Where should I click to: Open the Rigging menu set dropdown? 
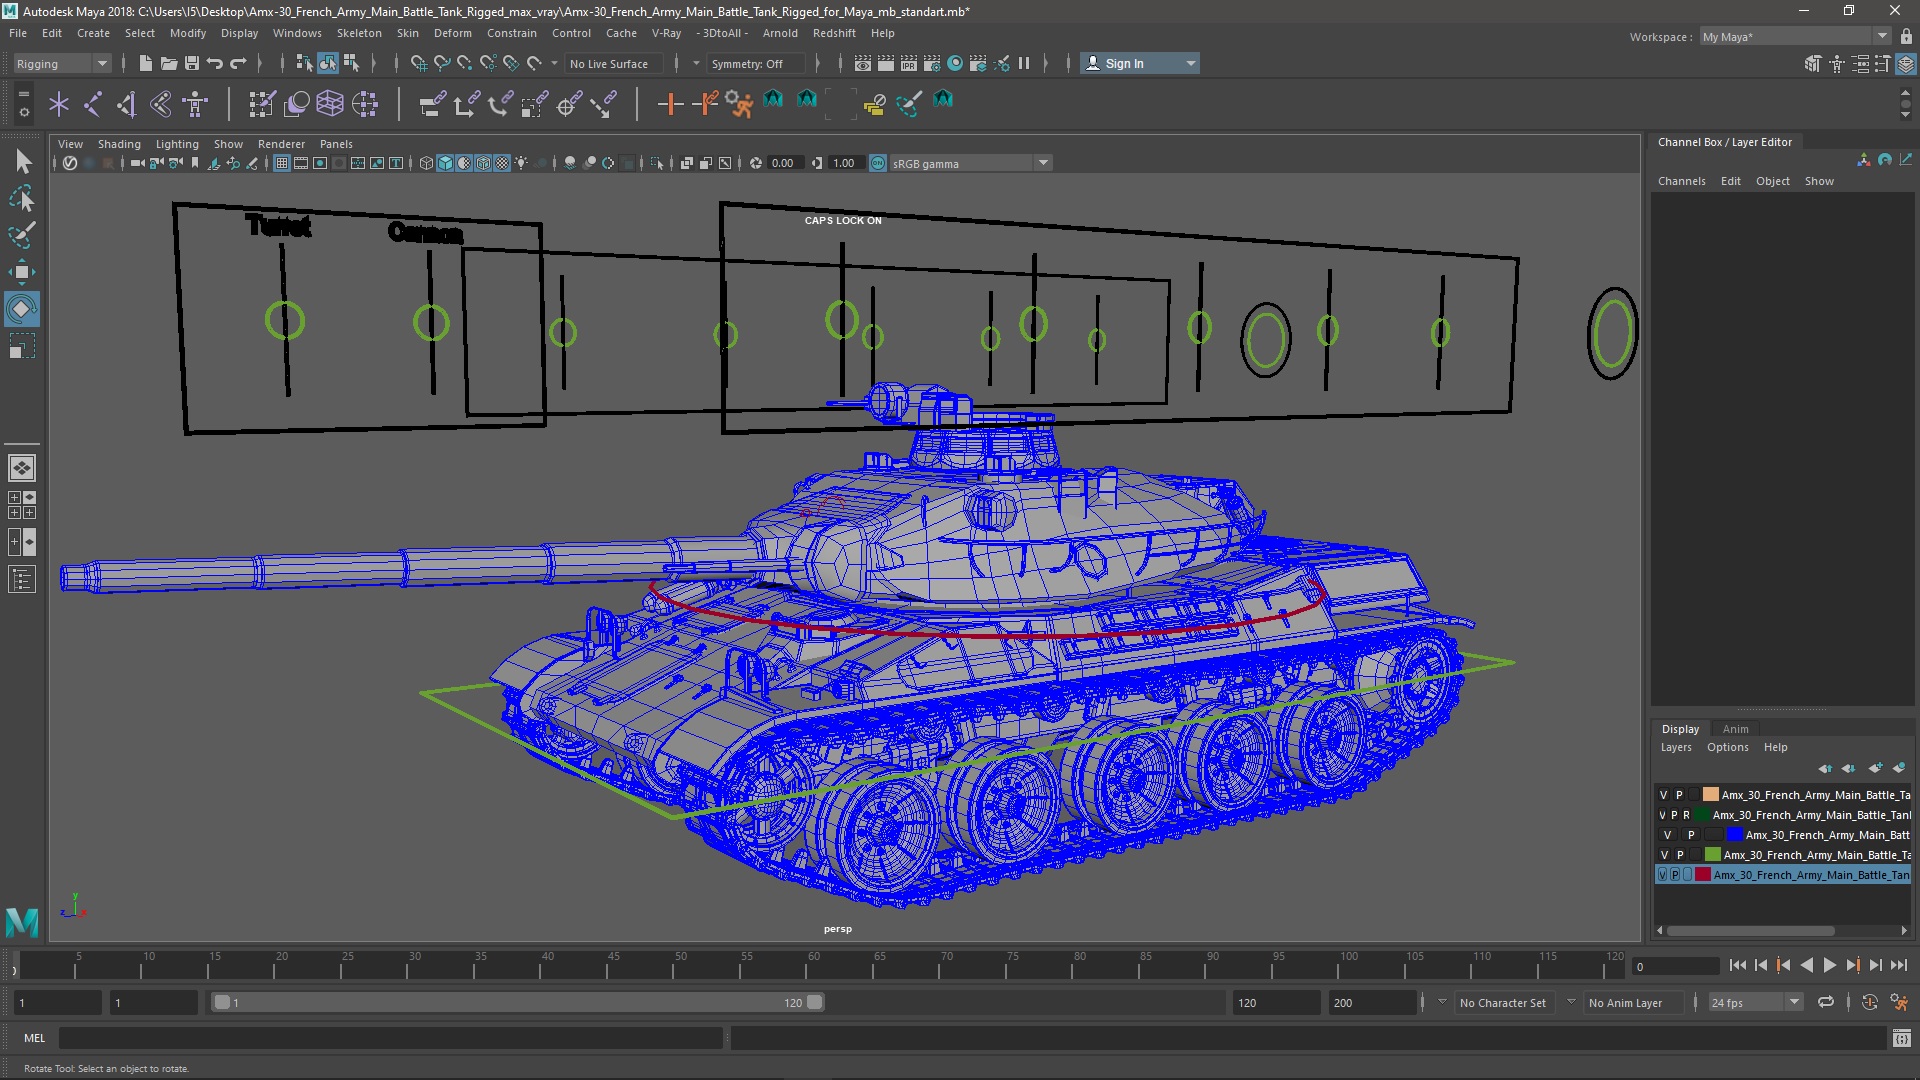coord(62,63)
